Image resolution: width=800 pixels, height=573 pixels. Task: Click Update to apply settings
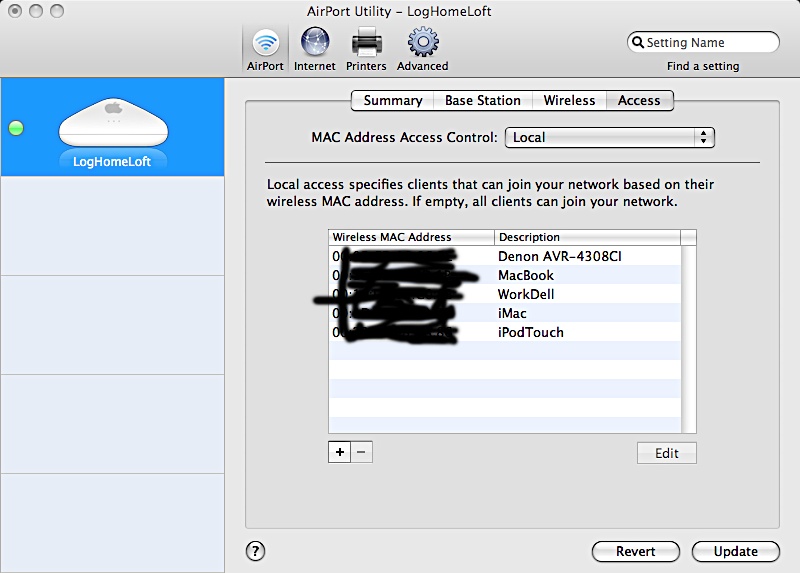(736, 552)
